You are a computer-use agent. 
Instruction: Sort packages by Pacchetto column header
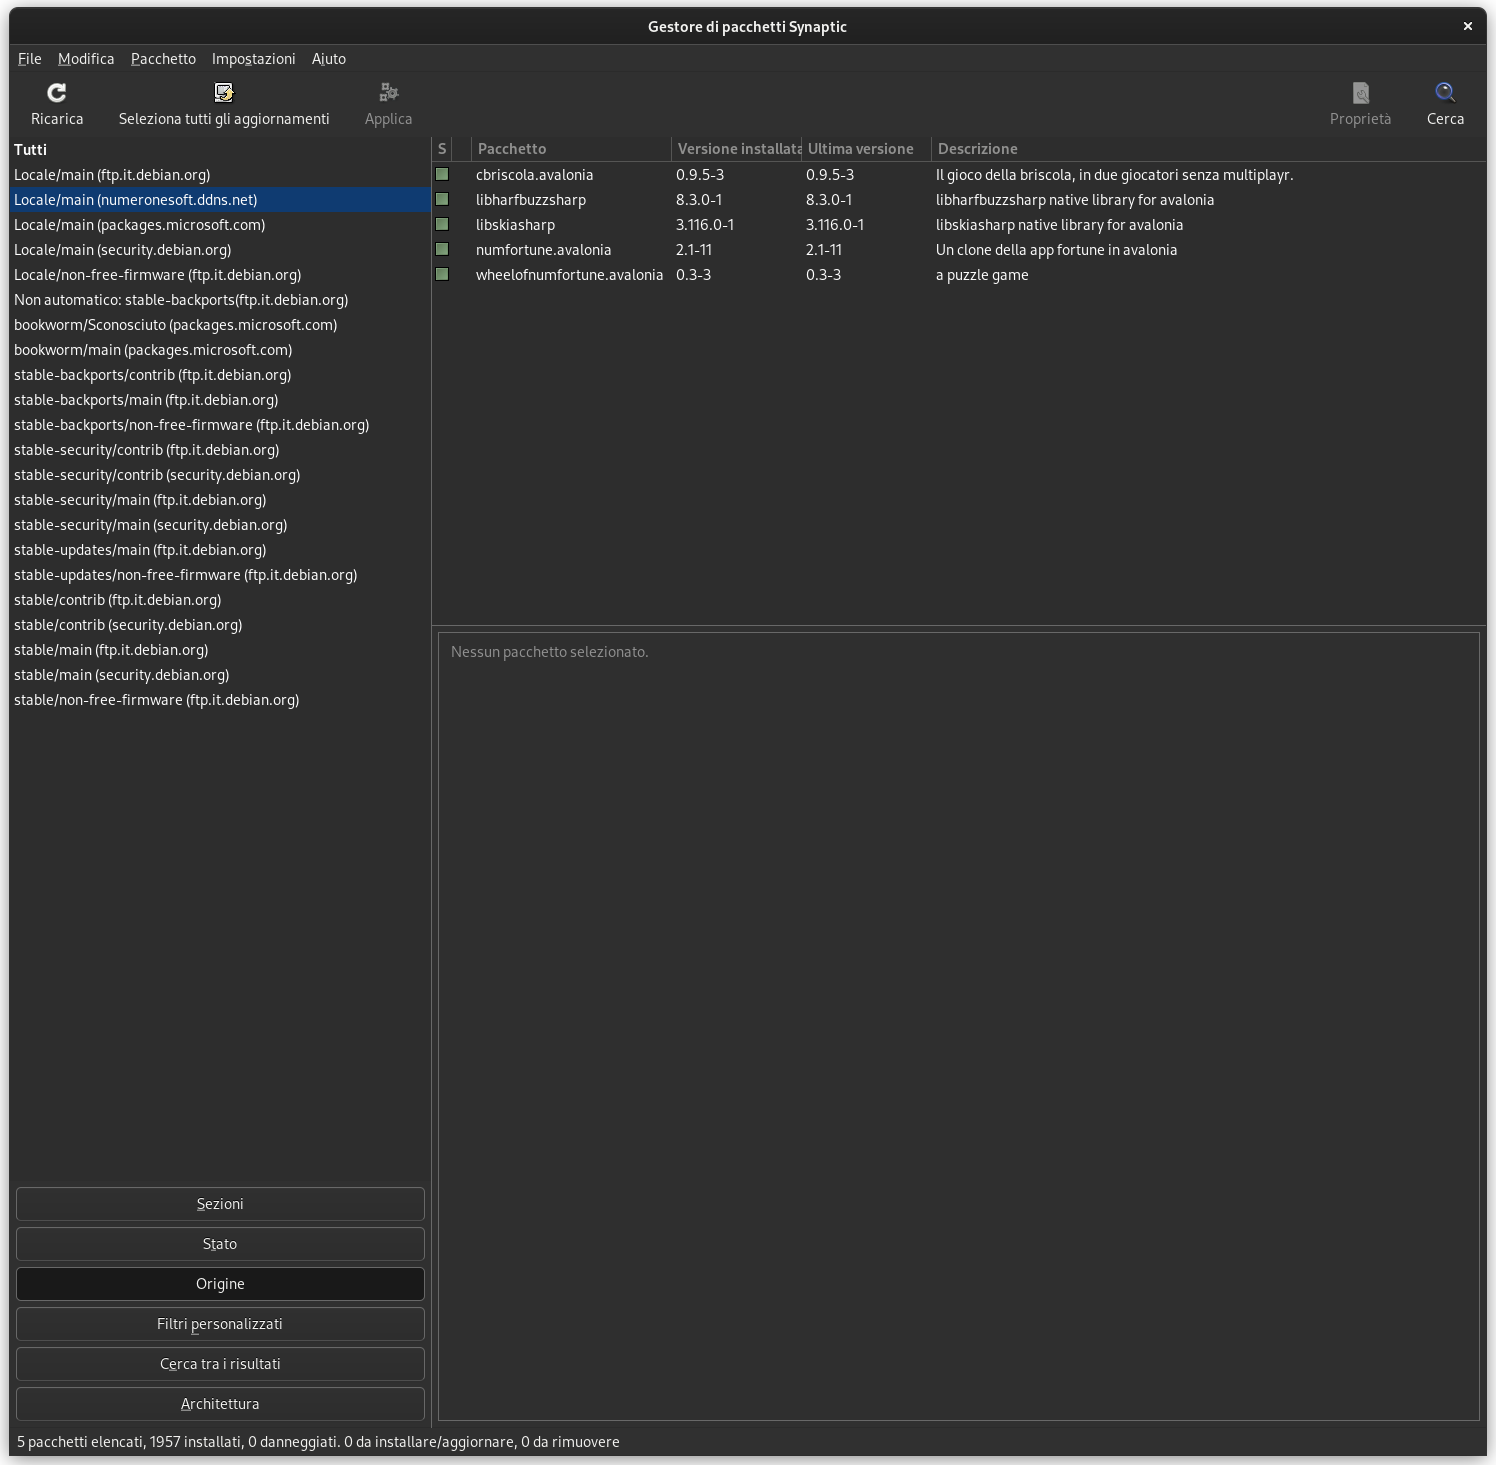[x=572, y=149]
